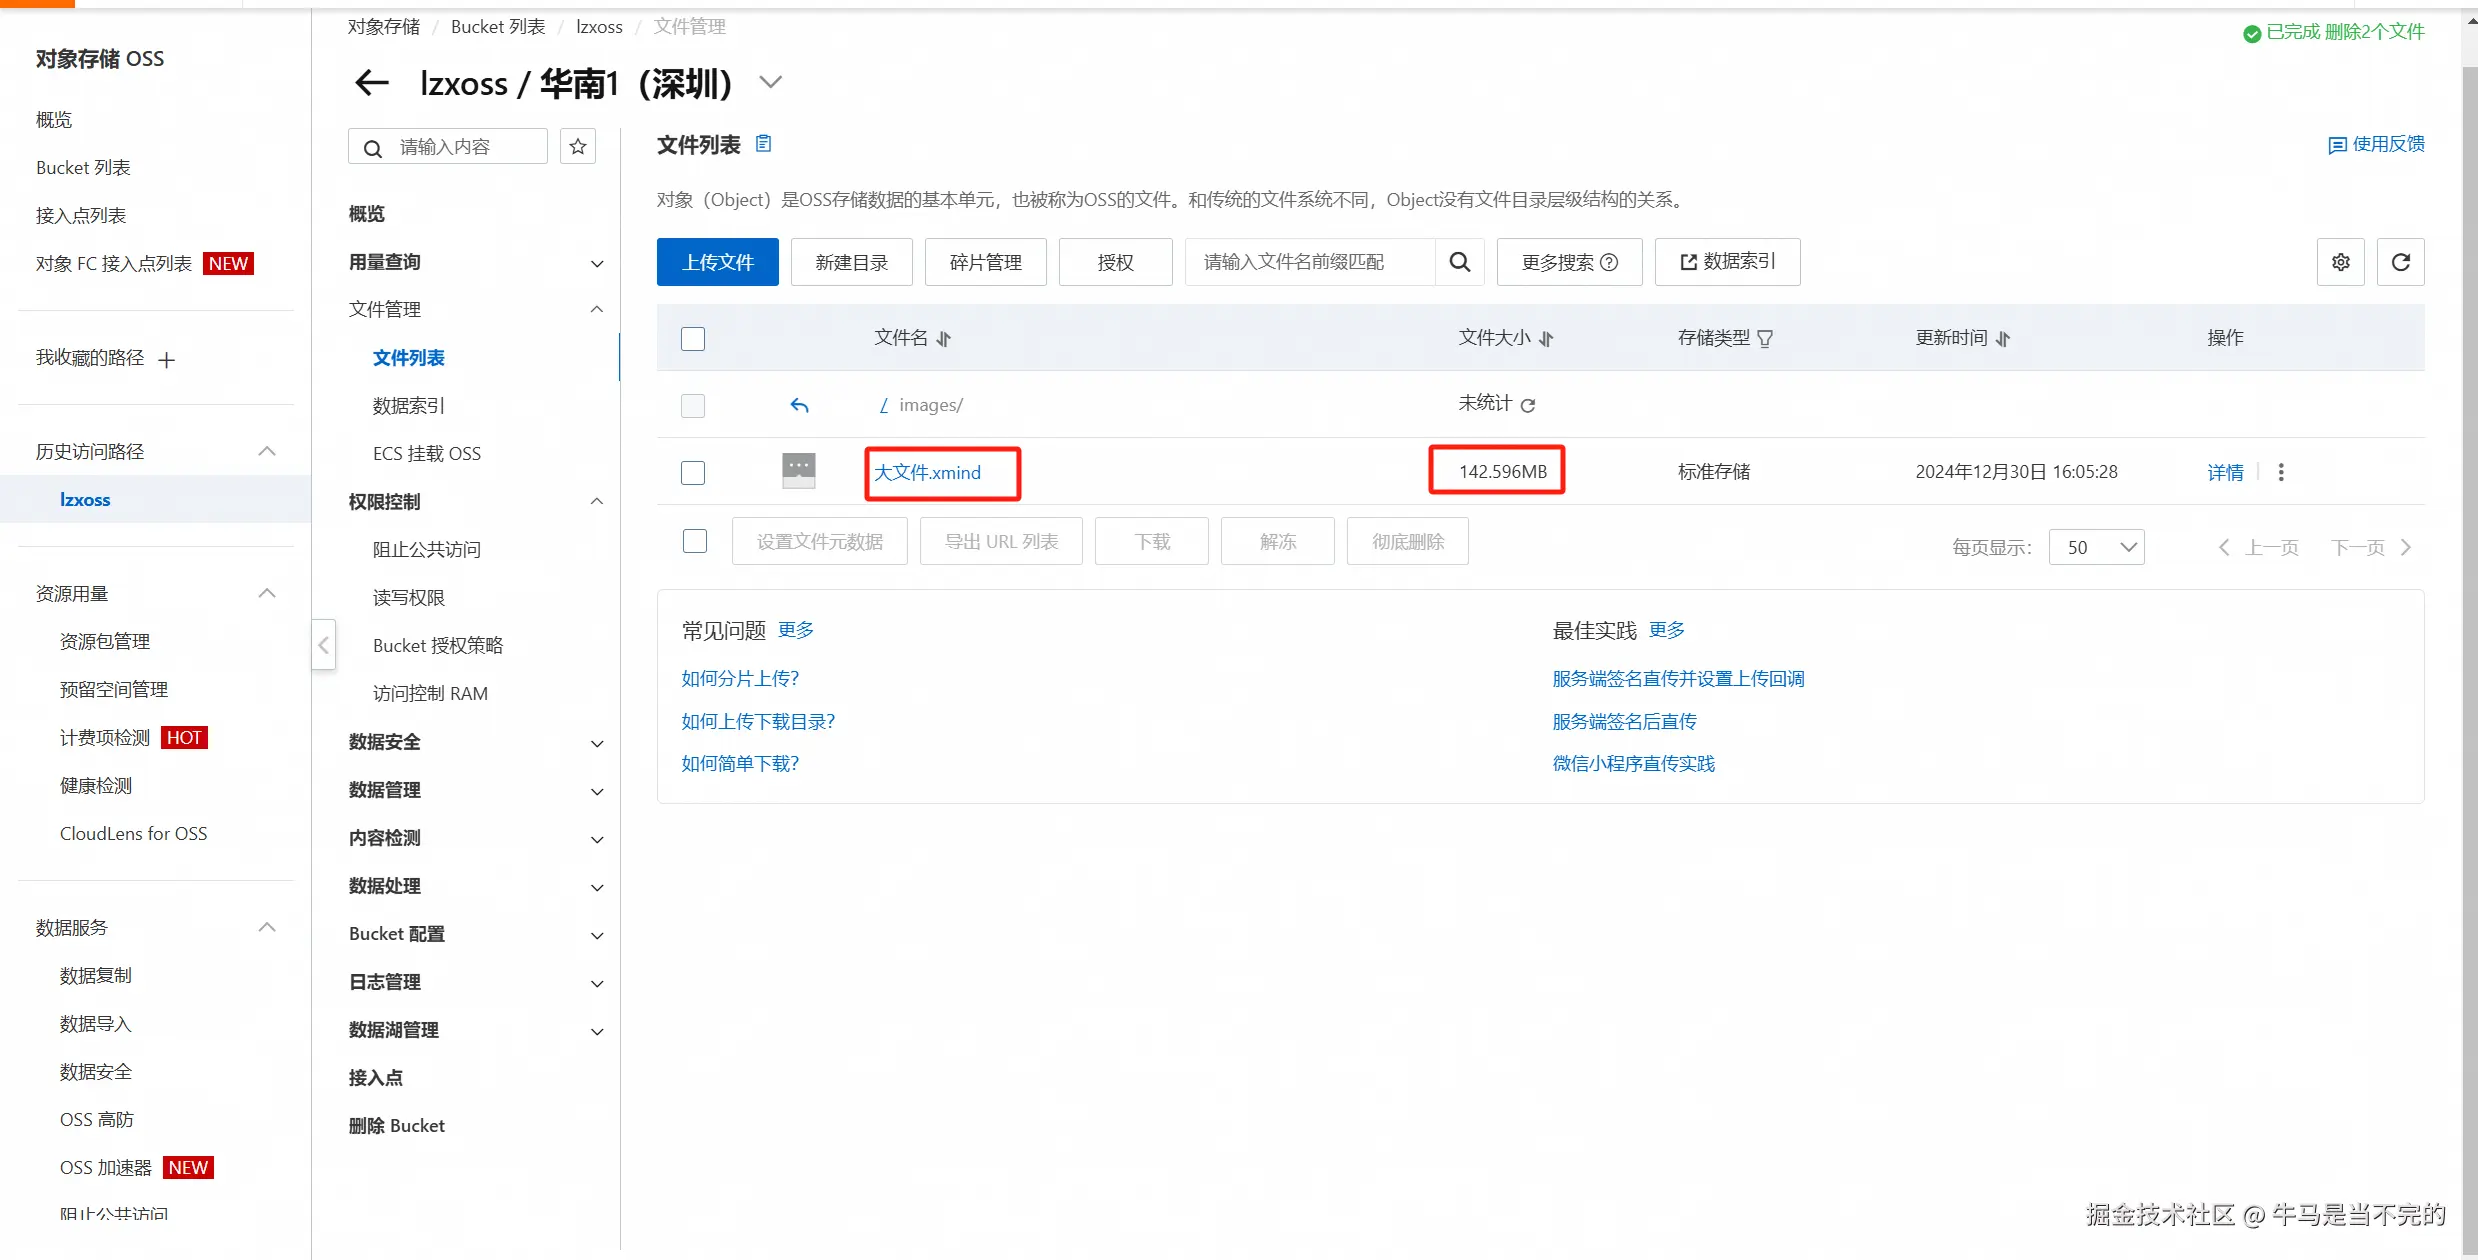2478x1260 pixels.
Task: Open the 每页显示 page size dropdown
Action: click(x=2097, y=547)
